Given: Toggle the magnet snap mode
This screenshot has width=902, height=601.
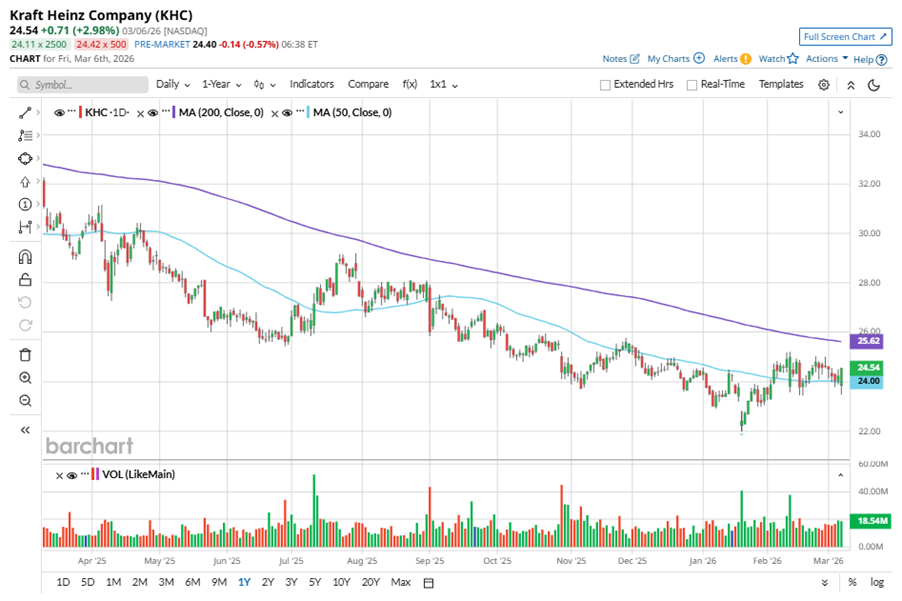Looking at the screenshot, I should (25, 257).
